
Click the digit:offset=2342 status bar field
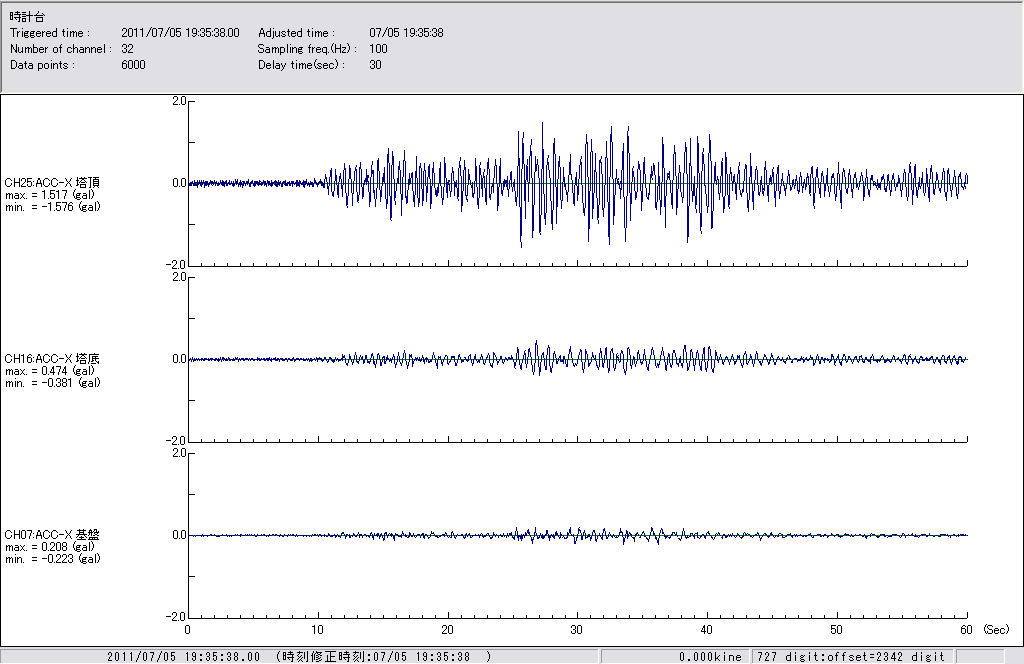click(x=848, y=657)
